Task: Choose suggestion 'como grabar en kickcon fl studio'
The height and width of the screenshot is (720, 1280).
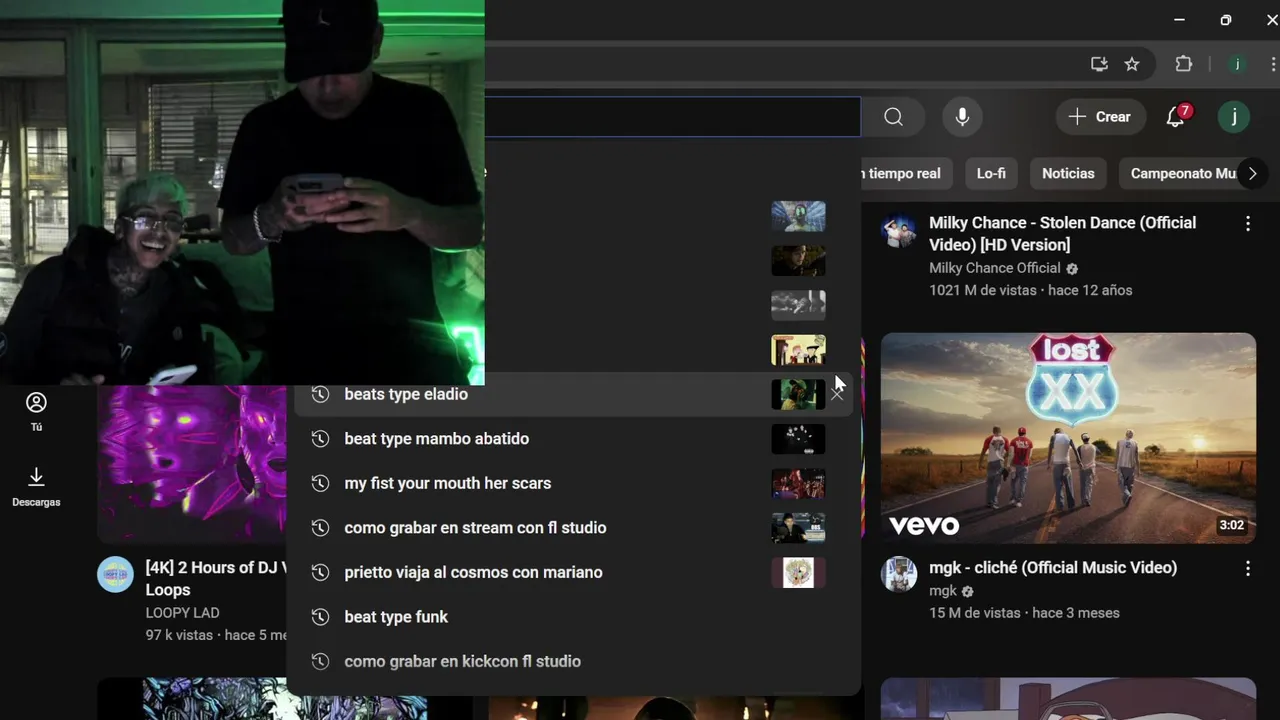Action: (573, 661)
